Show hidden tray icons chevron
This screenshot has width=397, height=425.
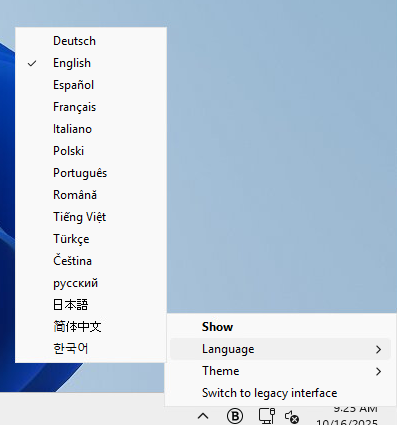click(x=203, y=416)
